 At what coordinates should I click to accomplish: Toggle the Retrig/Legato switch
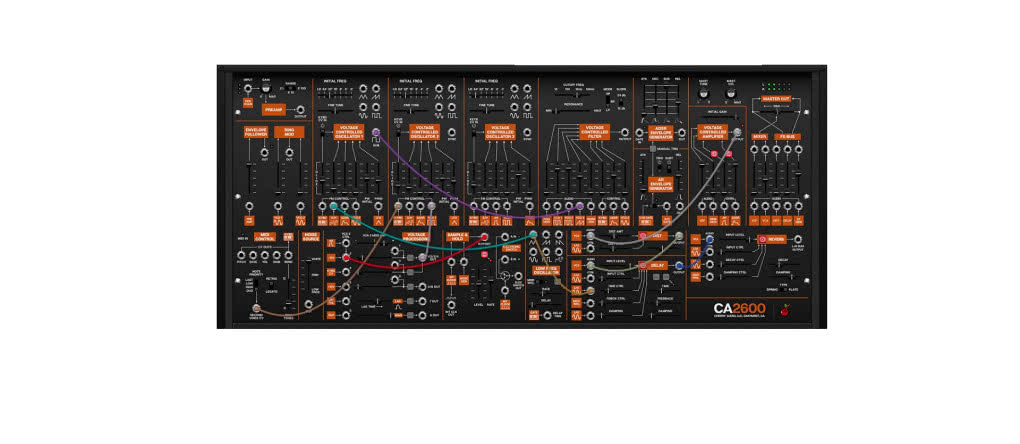click(x=271, y=285)
